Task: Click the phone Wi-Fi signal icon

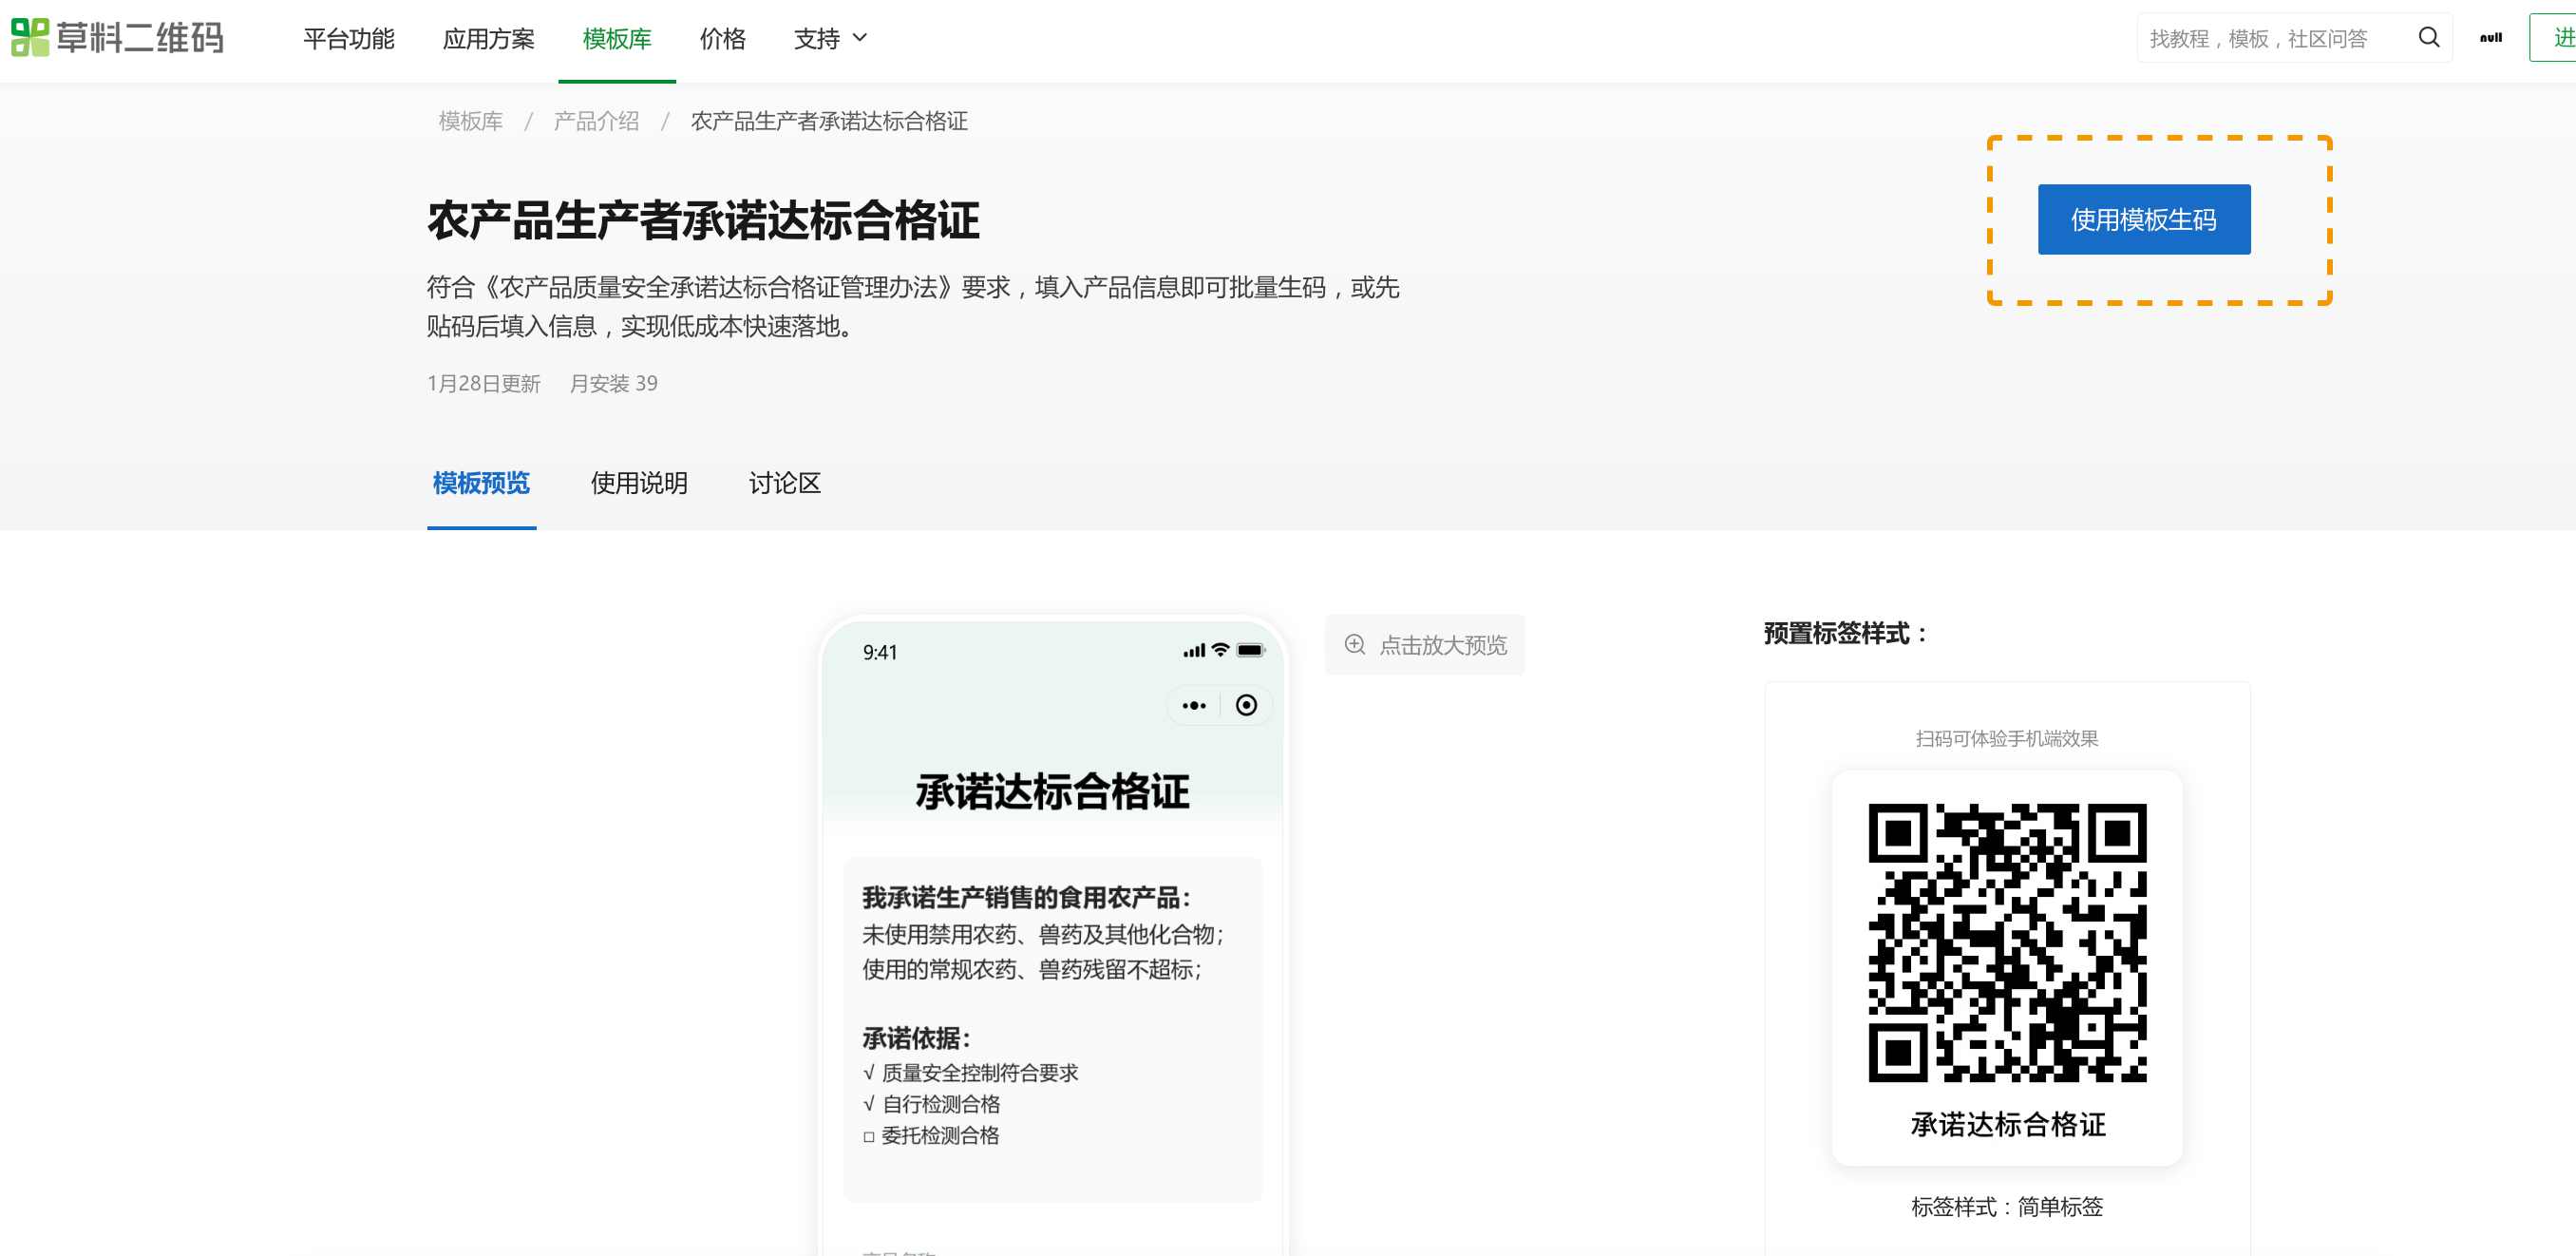Action: click(x=1220, y=650)
